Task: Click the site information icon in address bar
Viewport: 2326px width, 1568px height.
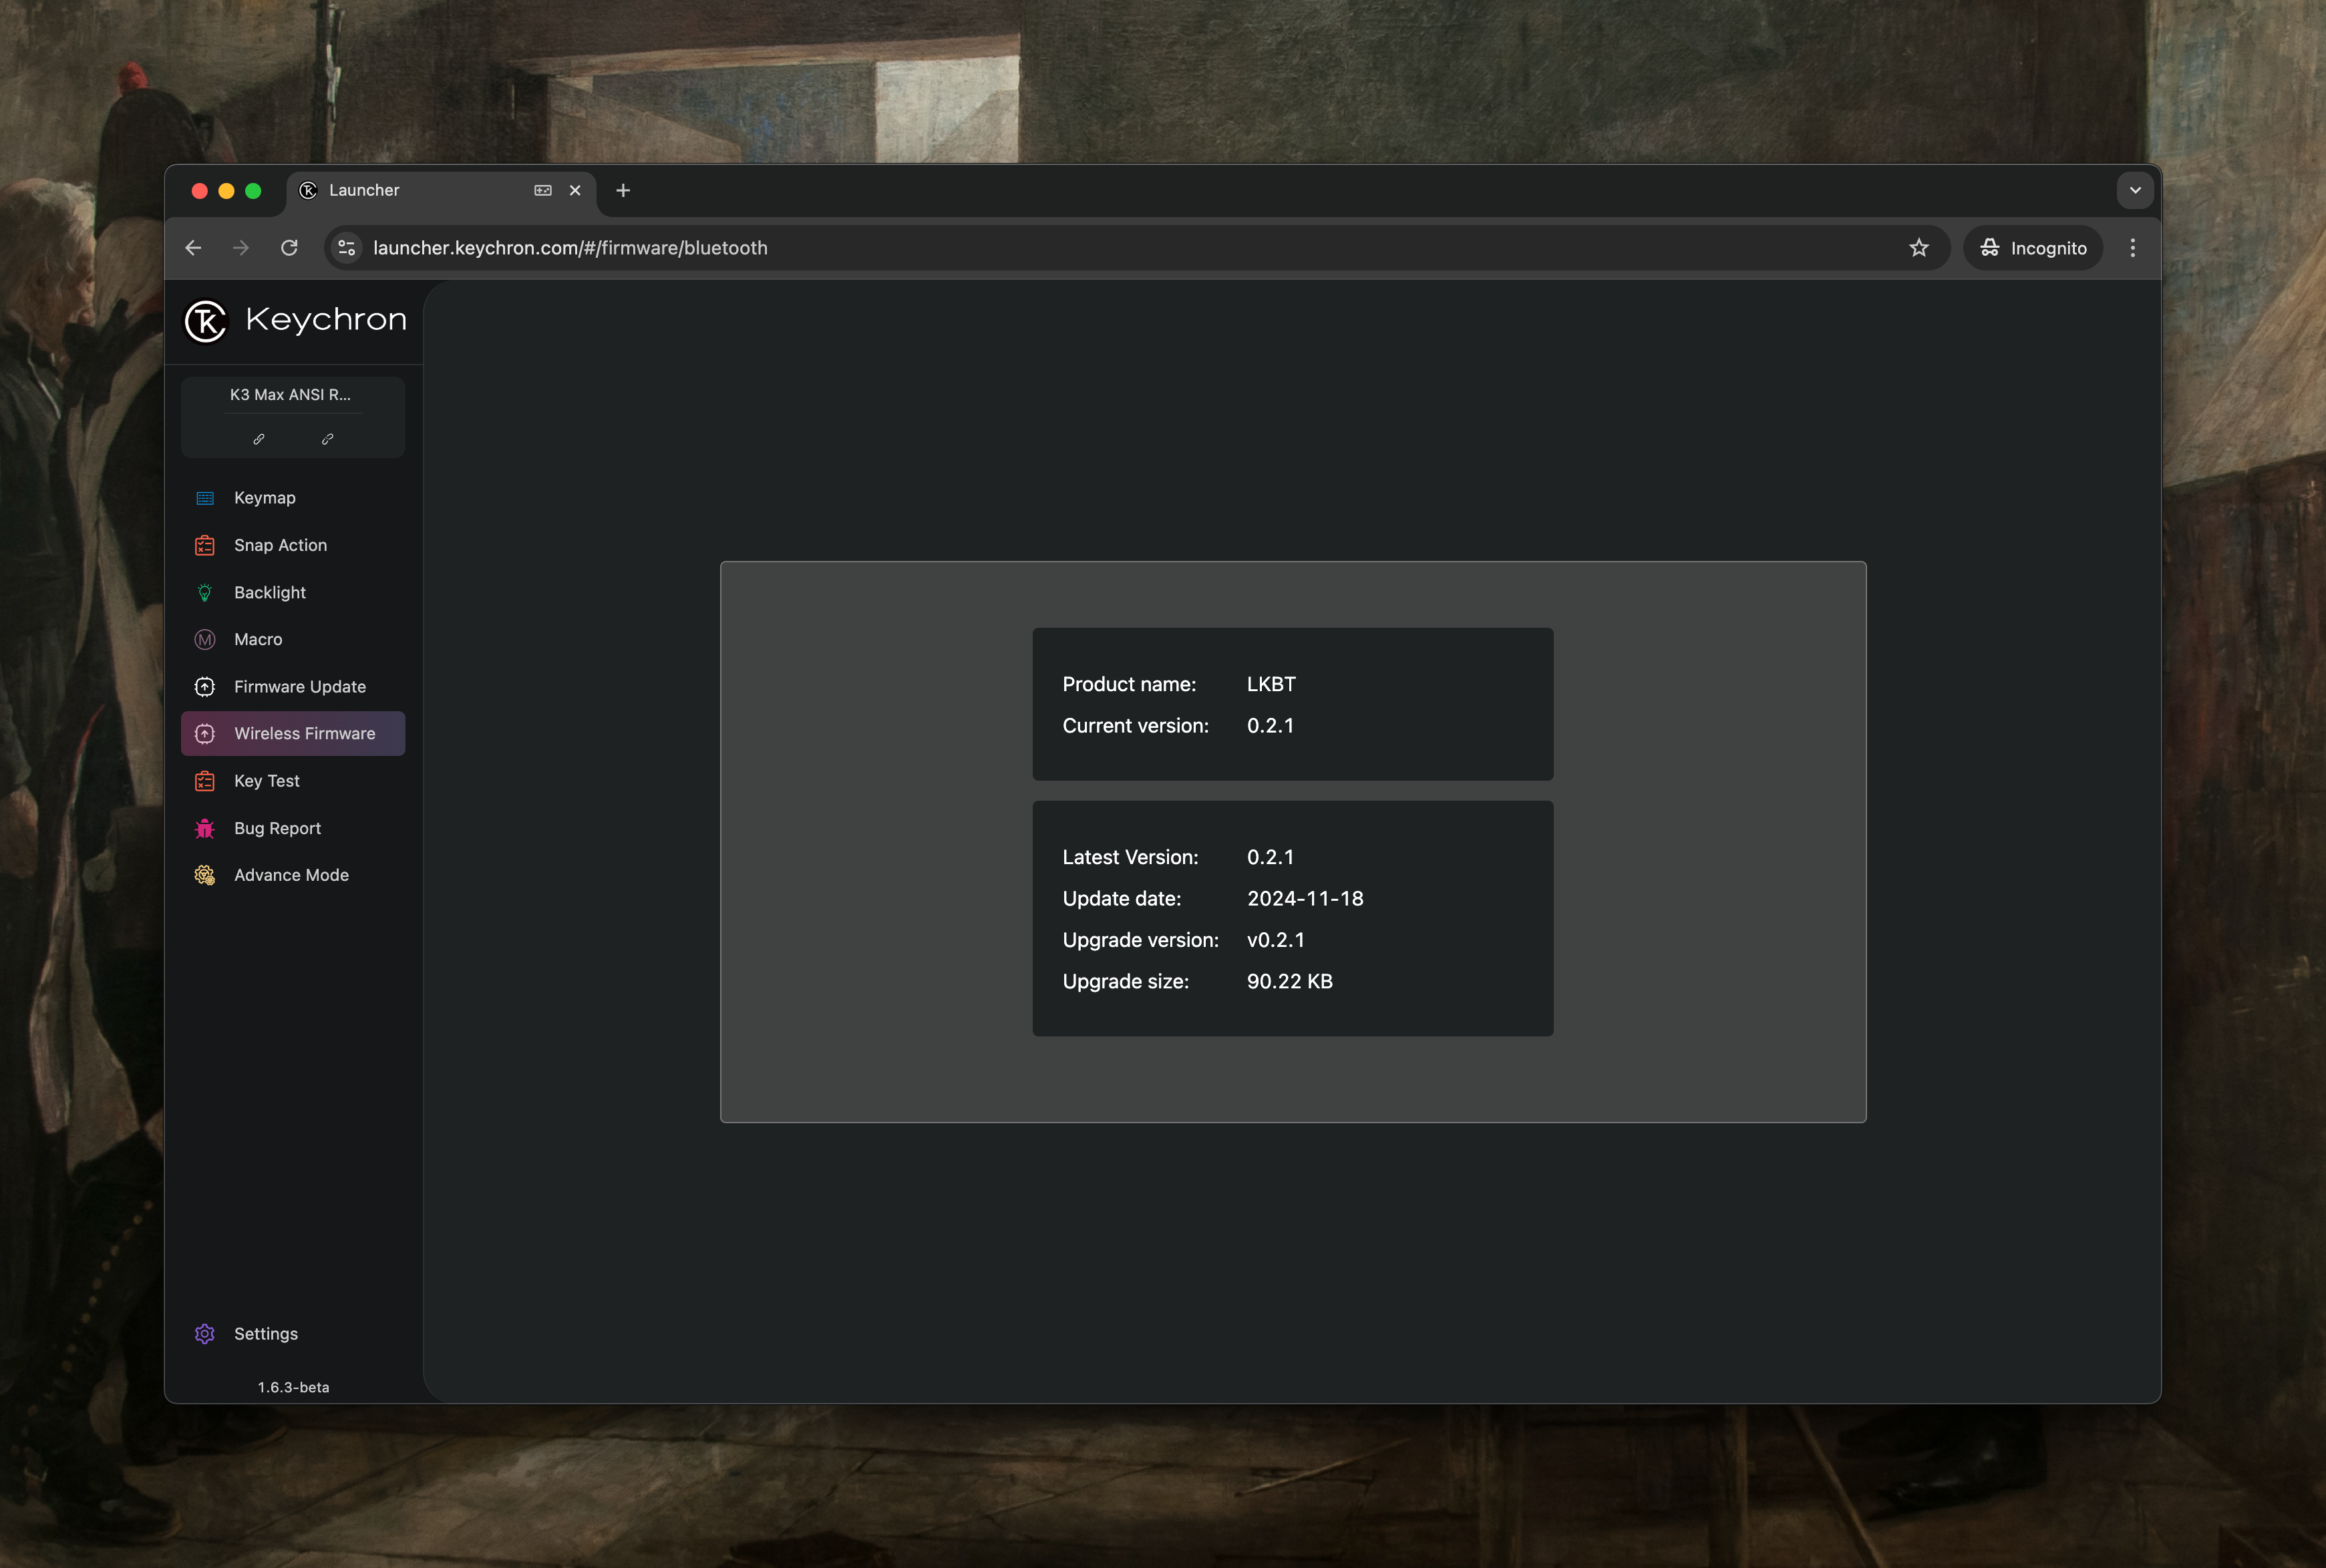Action: point(347,248)
